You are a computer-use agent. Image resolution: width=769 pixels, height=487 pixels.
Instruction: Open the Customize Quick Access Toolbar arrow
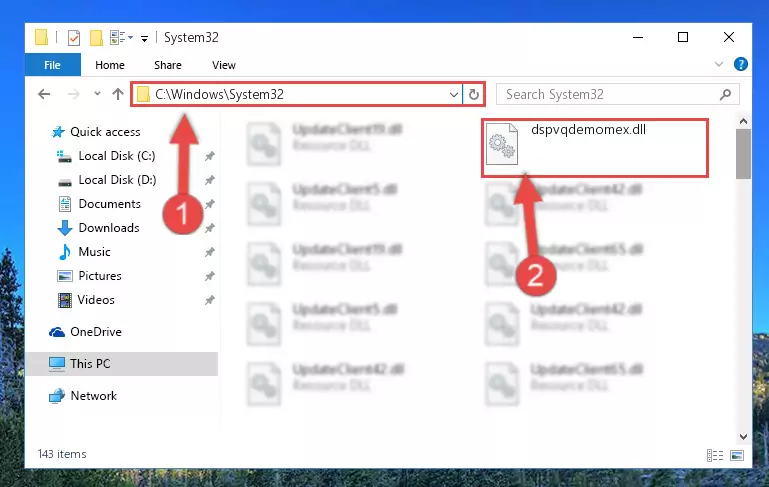(144, 38)
